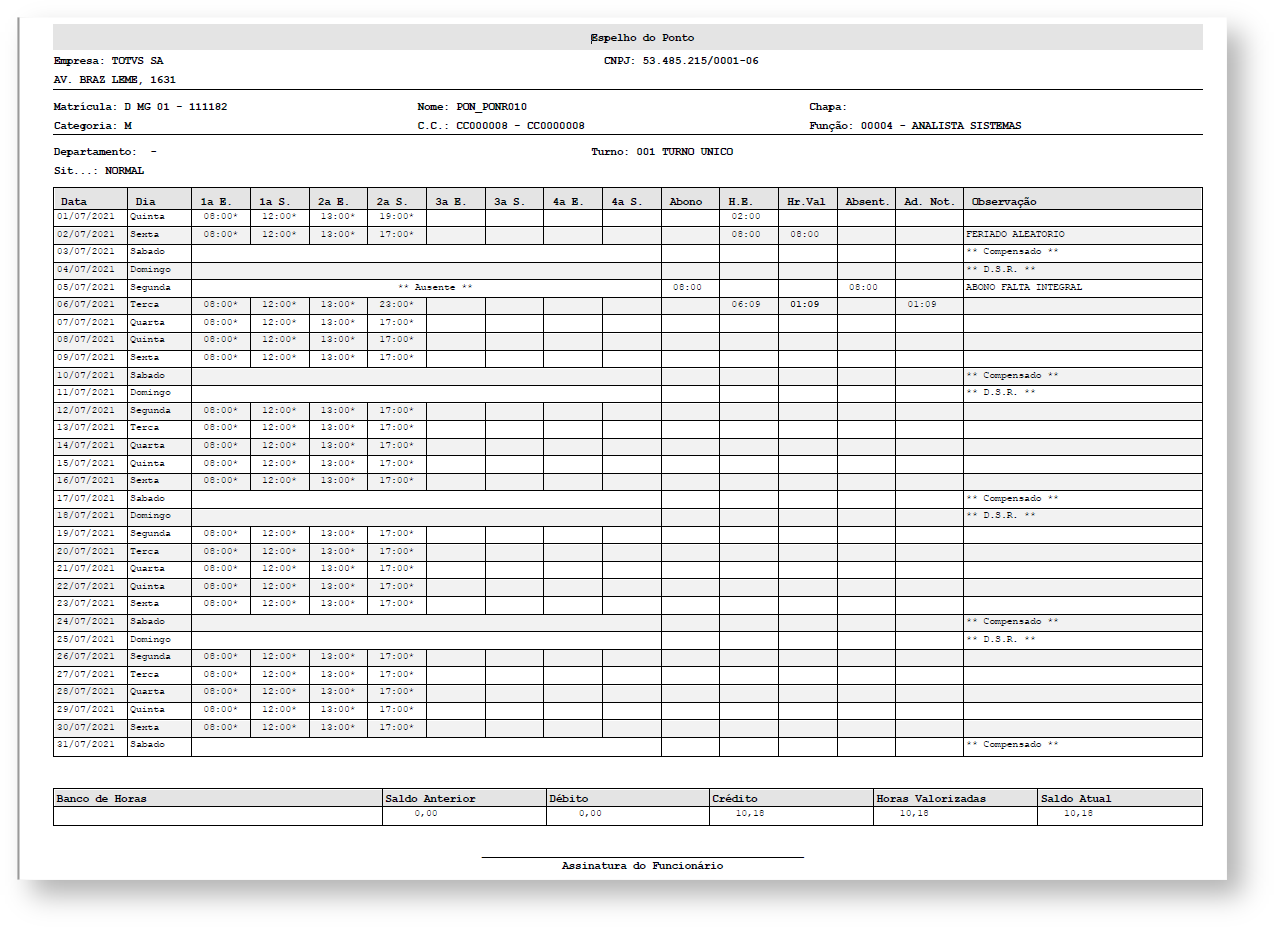This screenshot has height=928, width=1275.
Task: Click the 'Sit...: NORMAL' status text
Action: coord(98,171)
